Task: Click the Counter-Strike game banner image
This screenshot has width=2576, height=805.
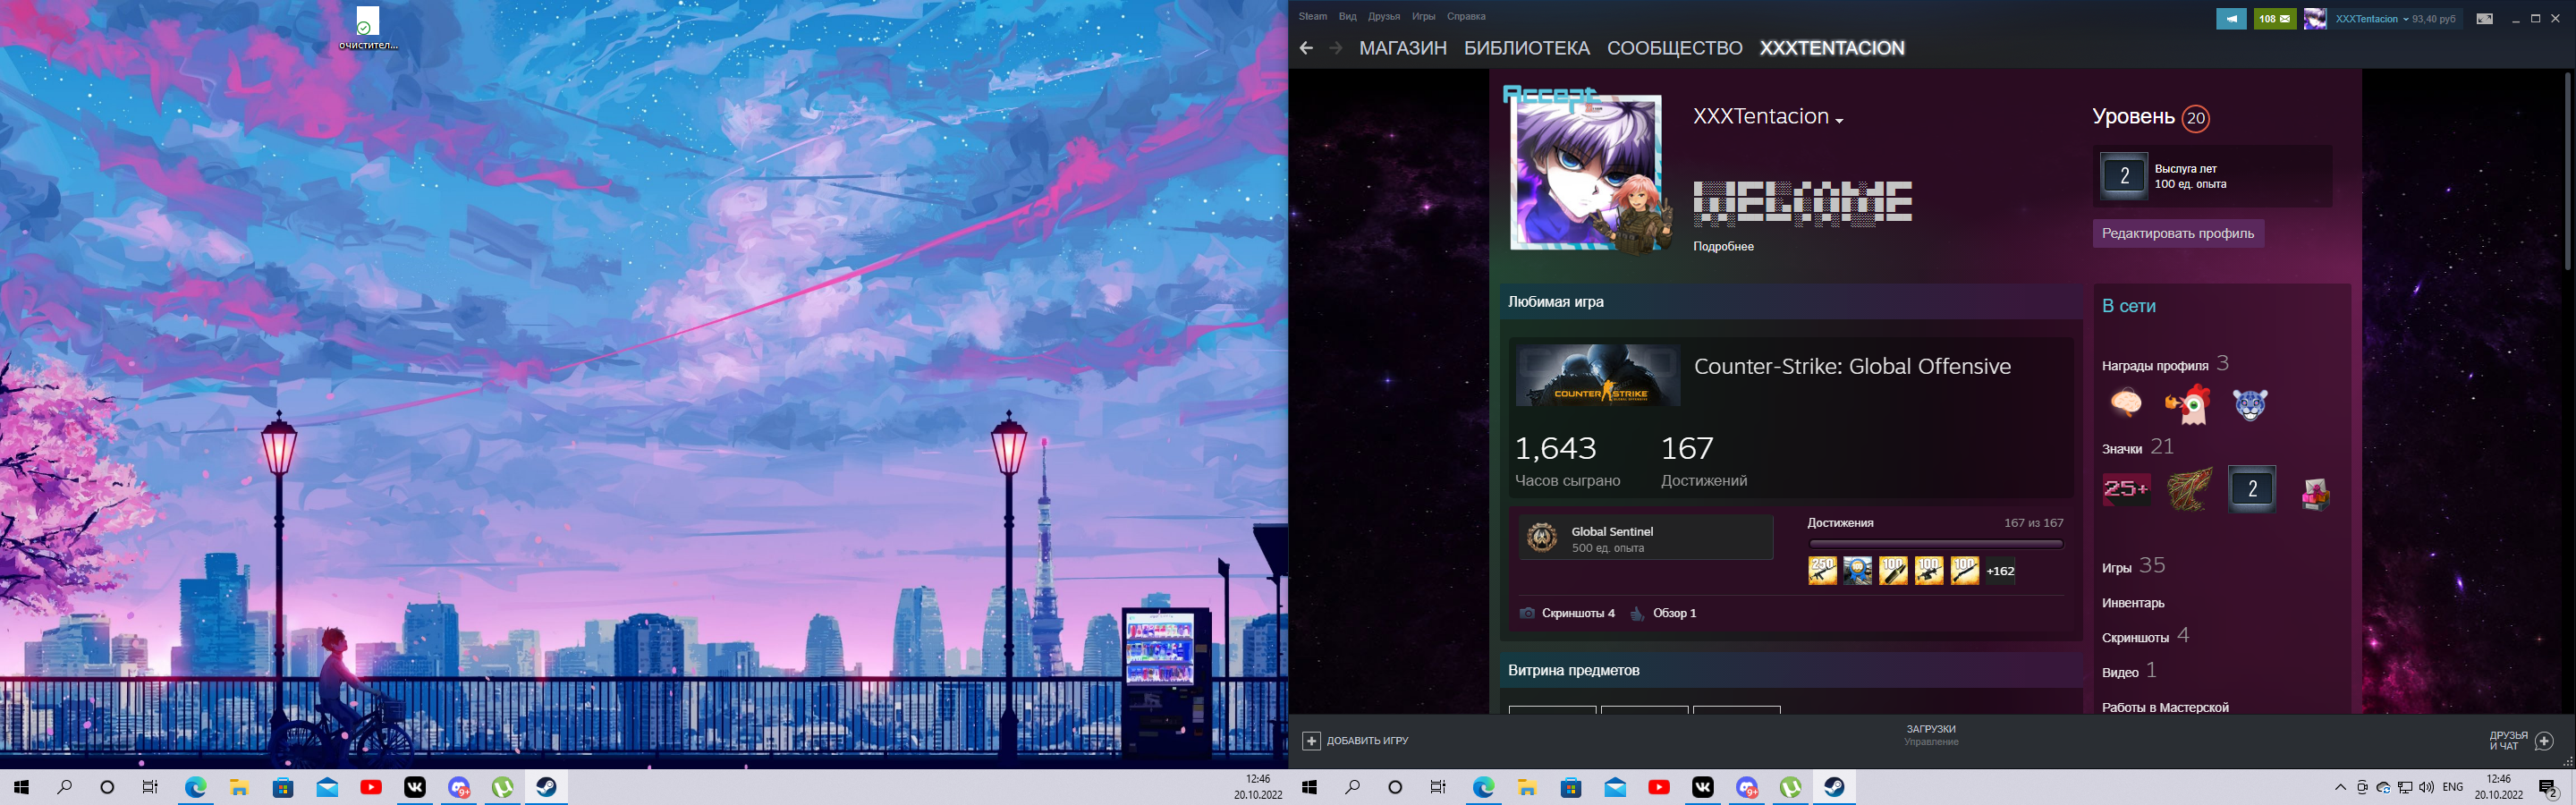Action: point(1597,376)
